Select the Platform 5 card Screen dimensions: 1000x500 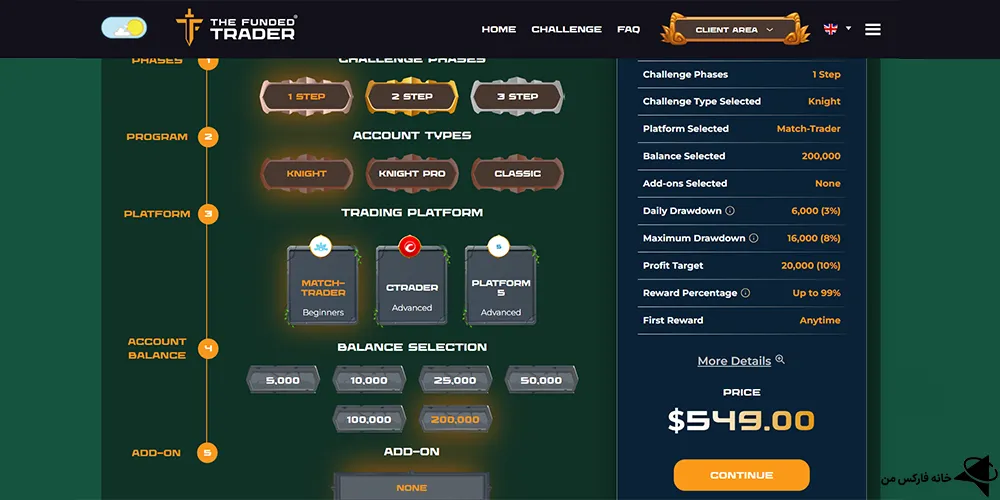pyautogui.click(x=501, y=286)
